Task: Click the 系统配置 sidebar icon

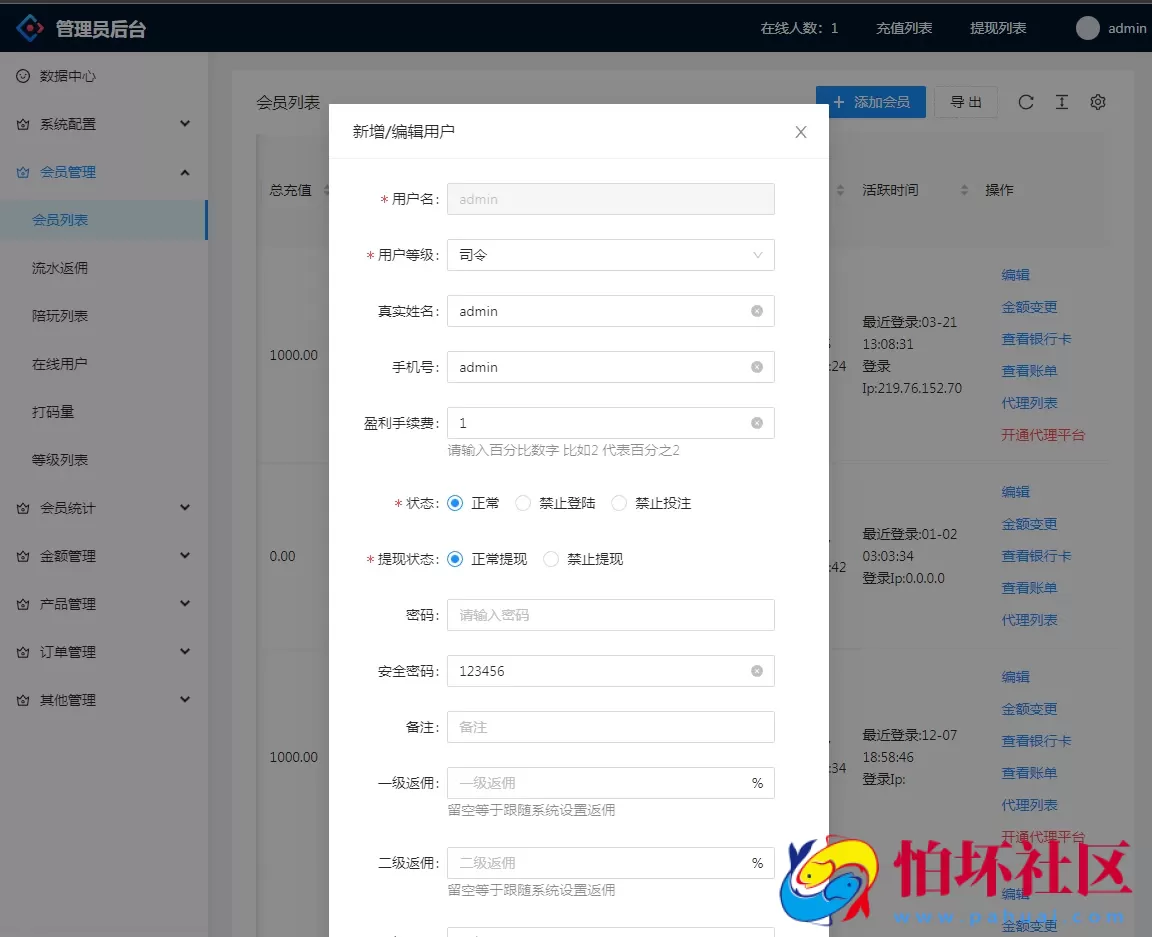Action: coord(22,124)
